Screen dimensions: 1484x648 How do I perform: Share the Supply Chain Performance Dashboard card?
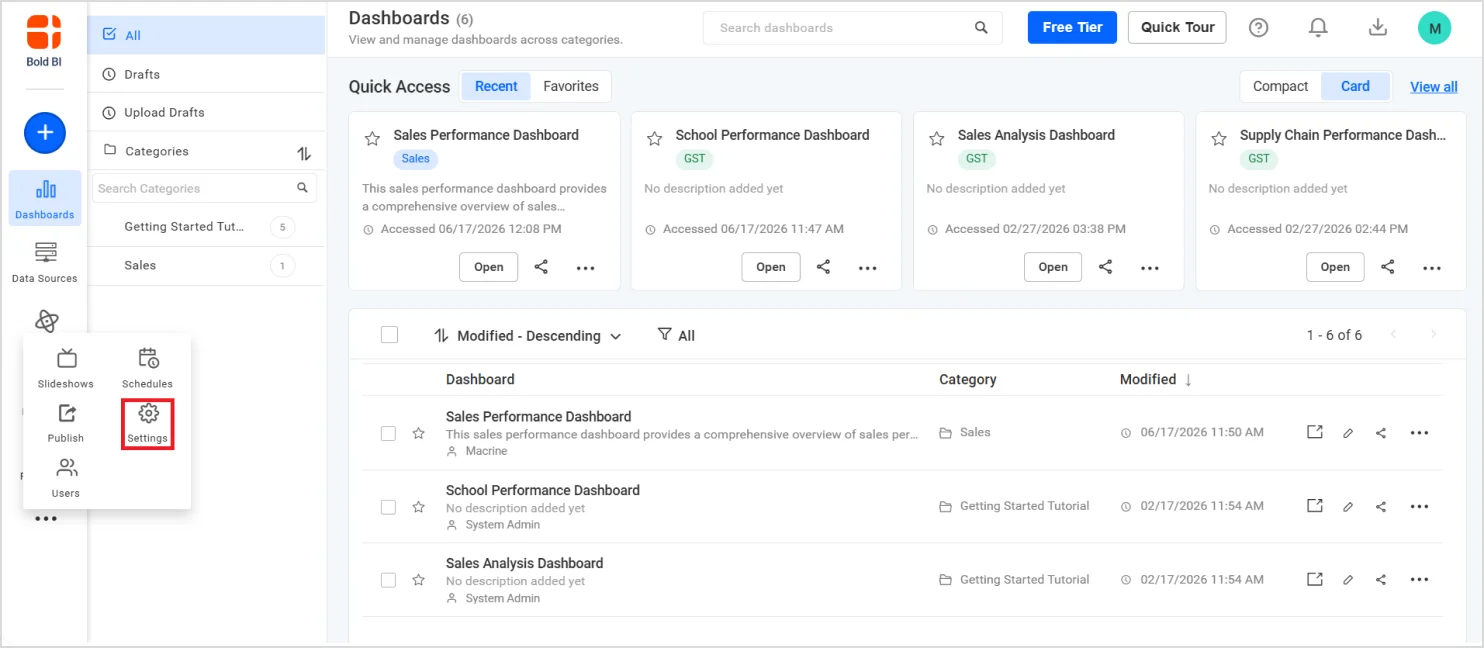1388,267
